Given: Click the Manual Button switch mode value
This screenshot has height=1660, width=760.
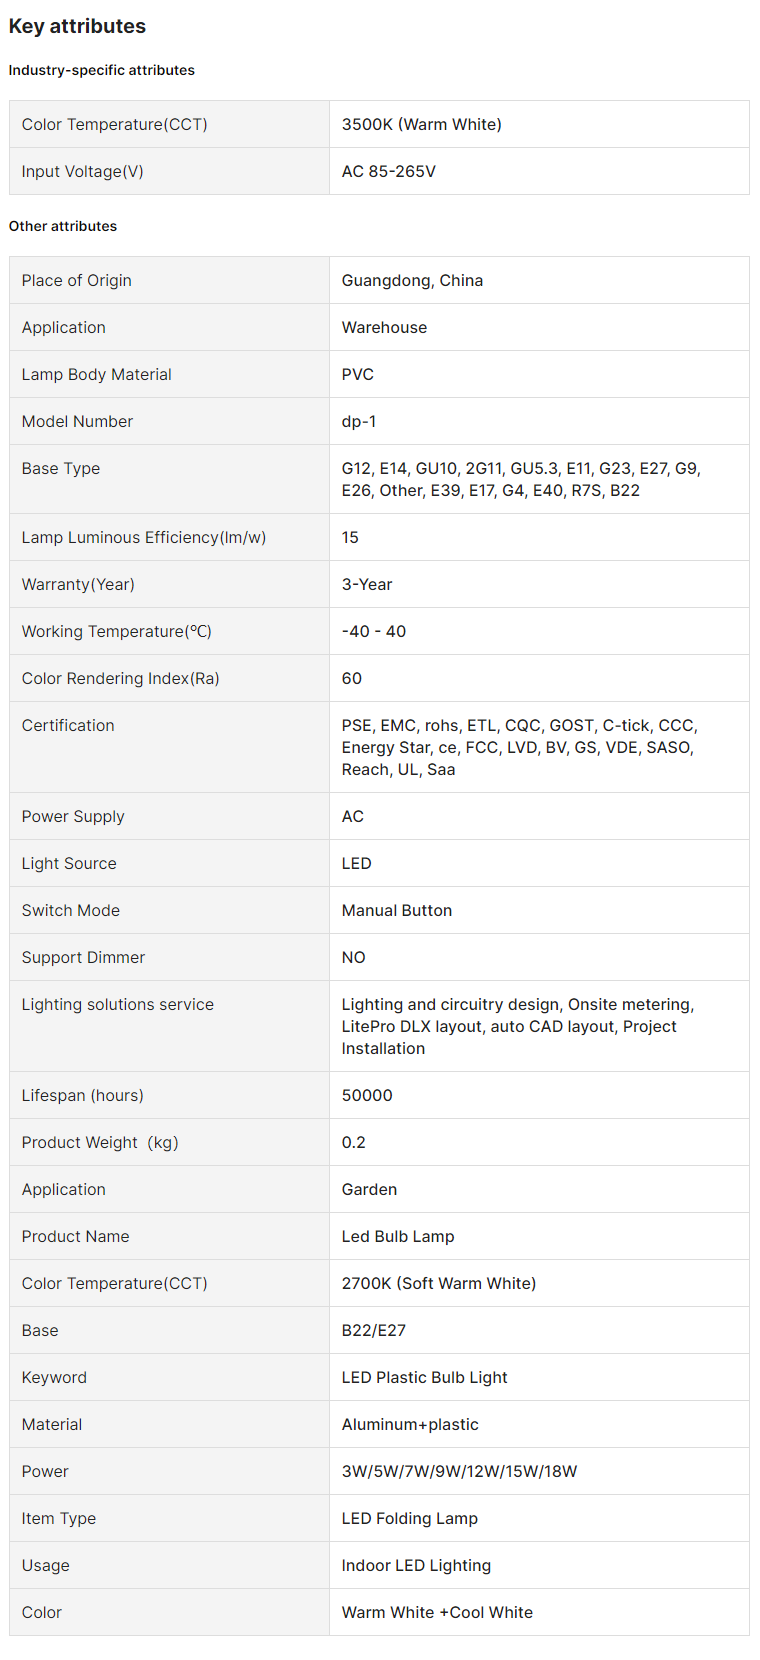Looking at the screenshot, I should [x=396, y=910].
